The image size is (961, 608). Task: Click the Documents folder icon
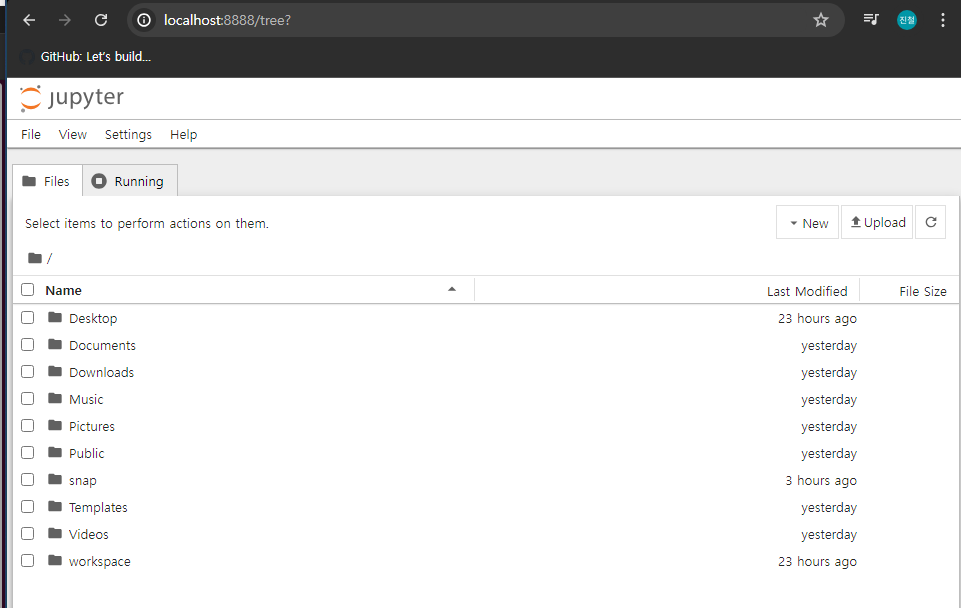tap(55, 344)
